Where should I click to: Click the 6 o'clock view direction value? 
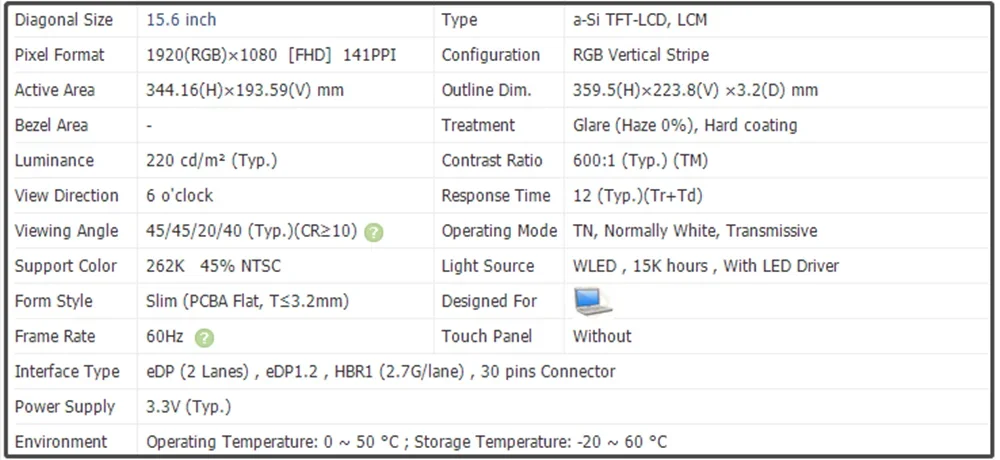pos(180,195)
